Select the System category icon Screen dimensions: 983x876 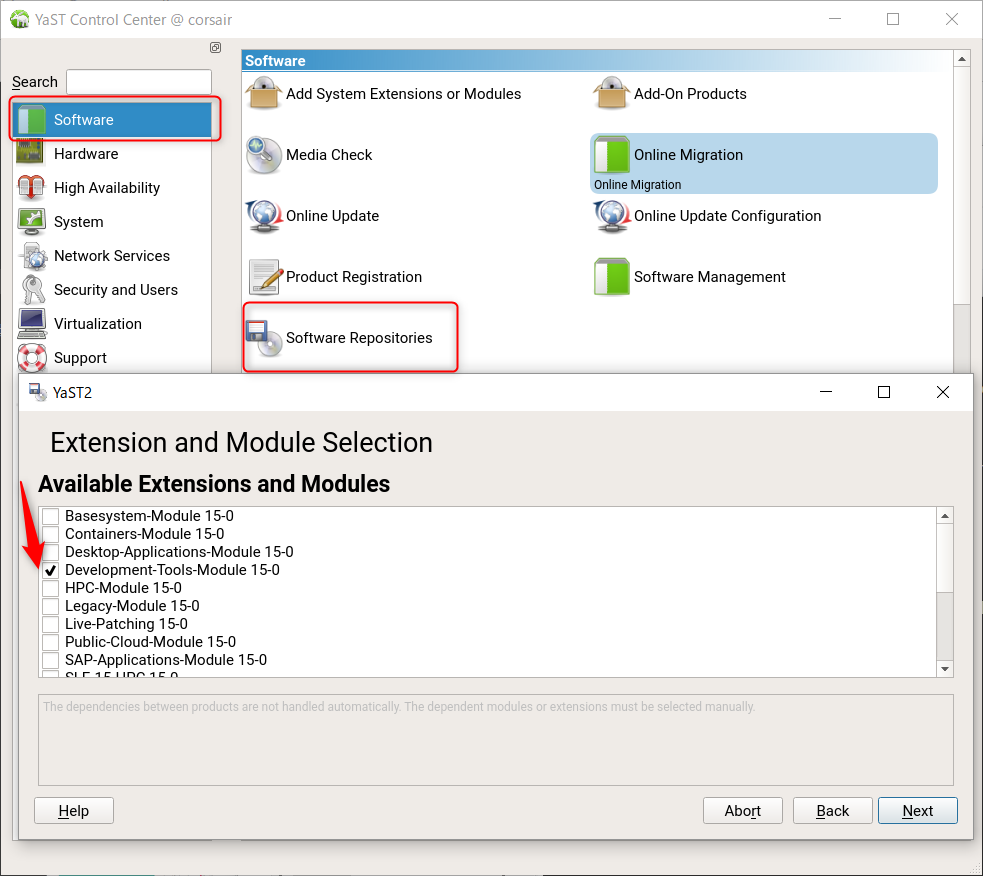click(31, 221)
